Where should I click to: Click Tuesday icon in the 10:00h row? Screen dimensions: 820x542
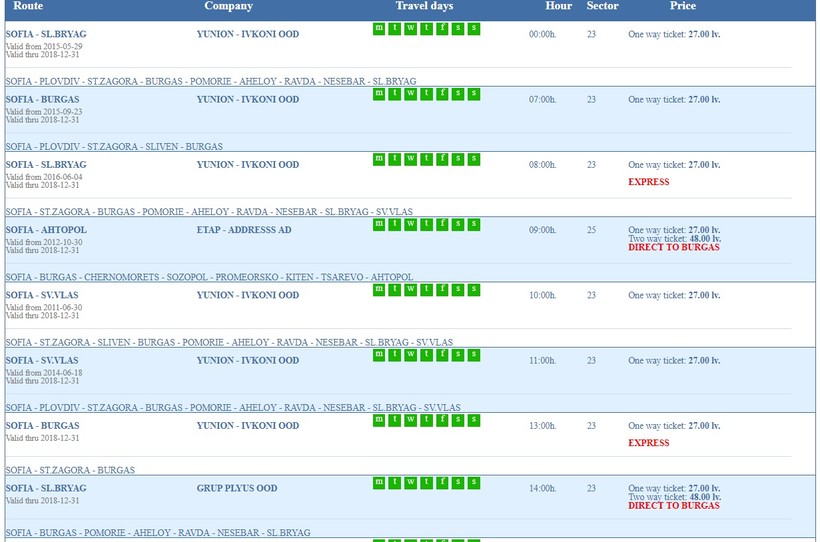395,290
